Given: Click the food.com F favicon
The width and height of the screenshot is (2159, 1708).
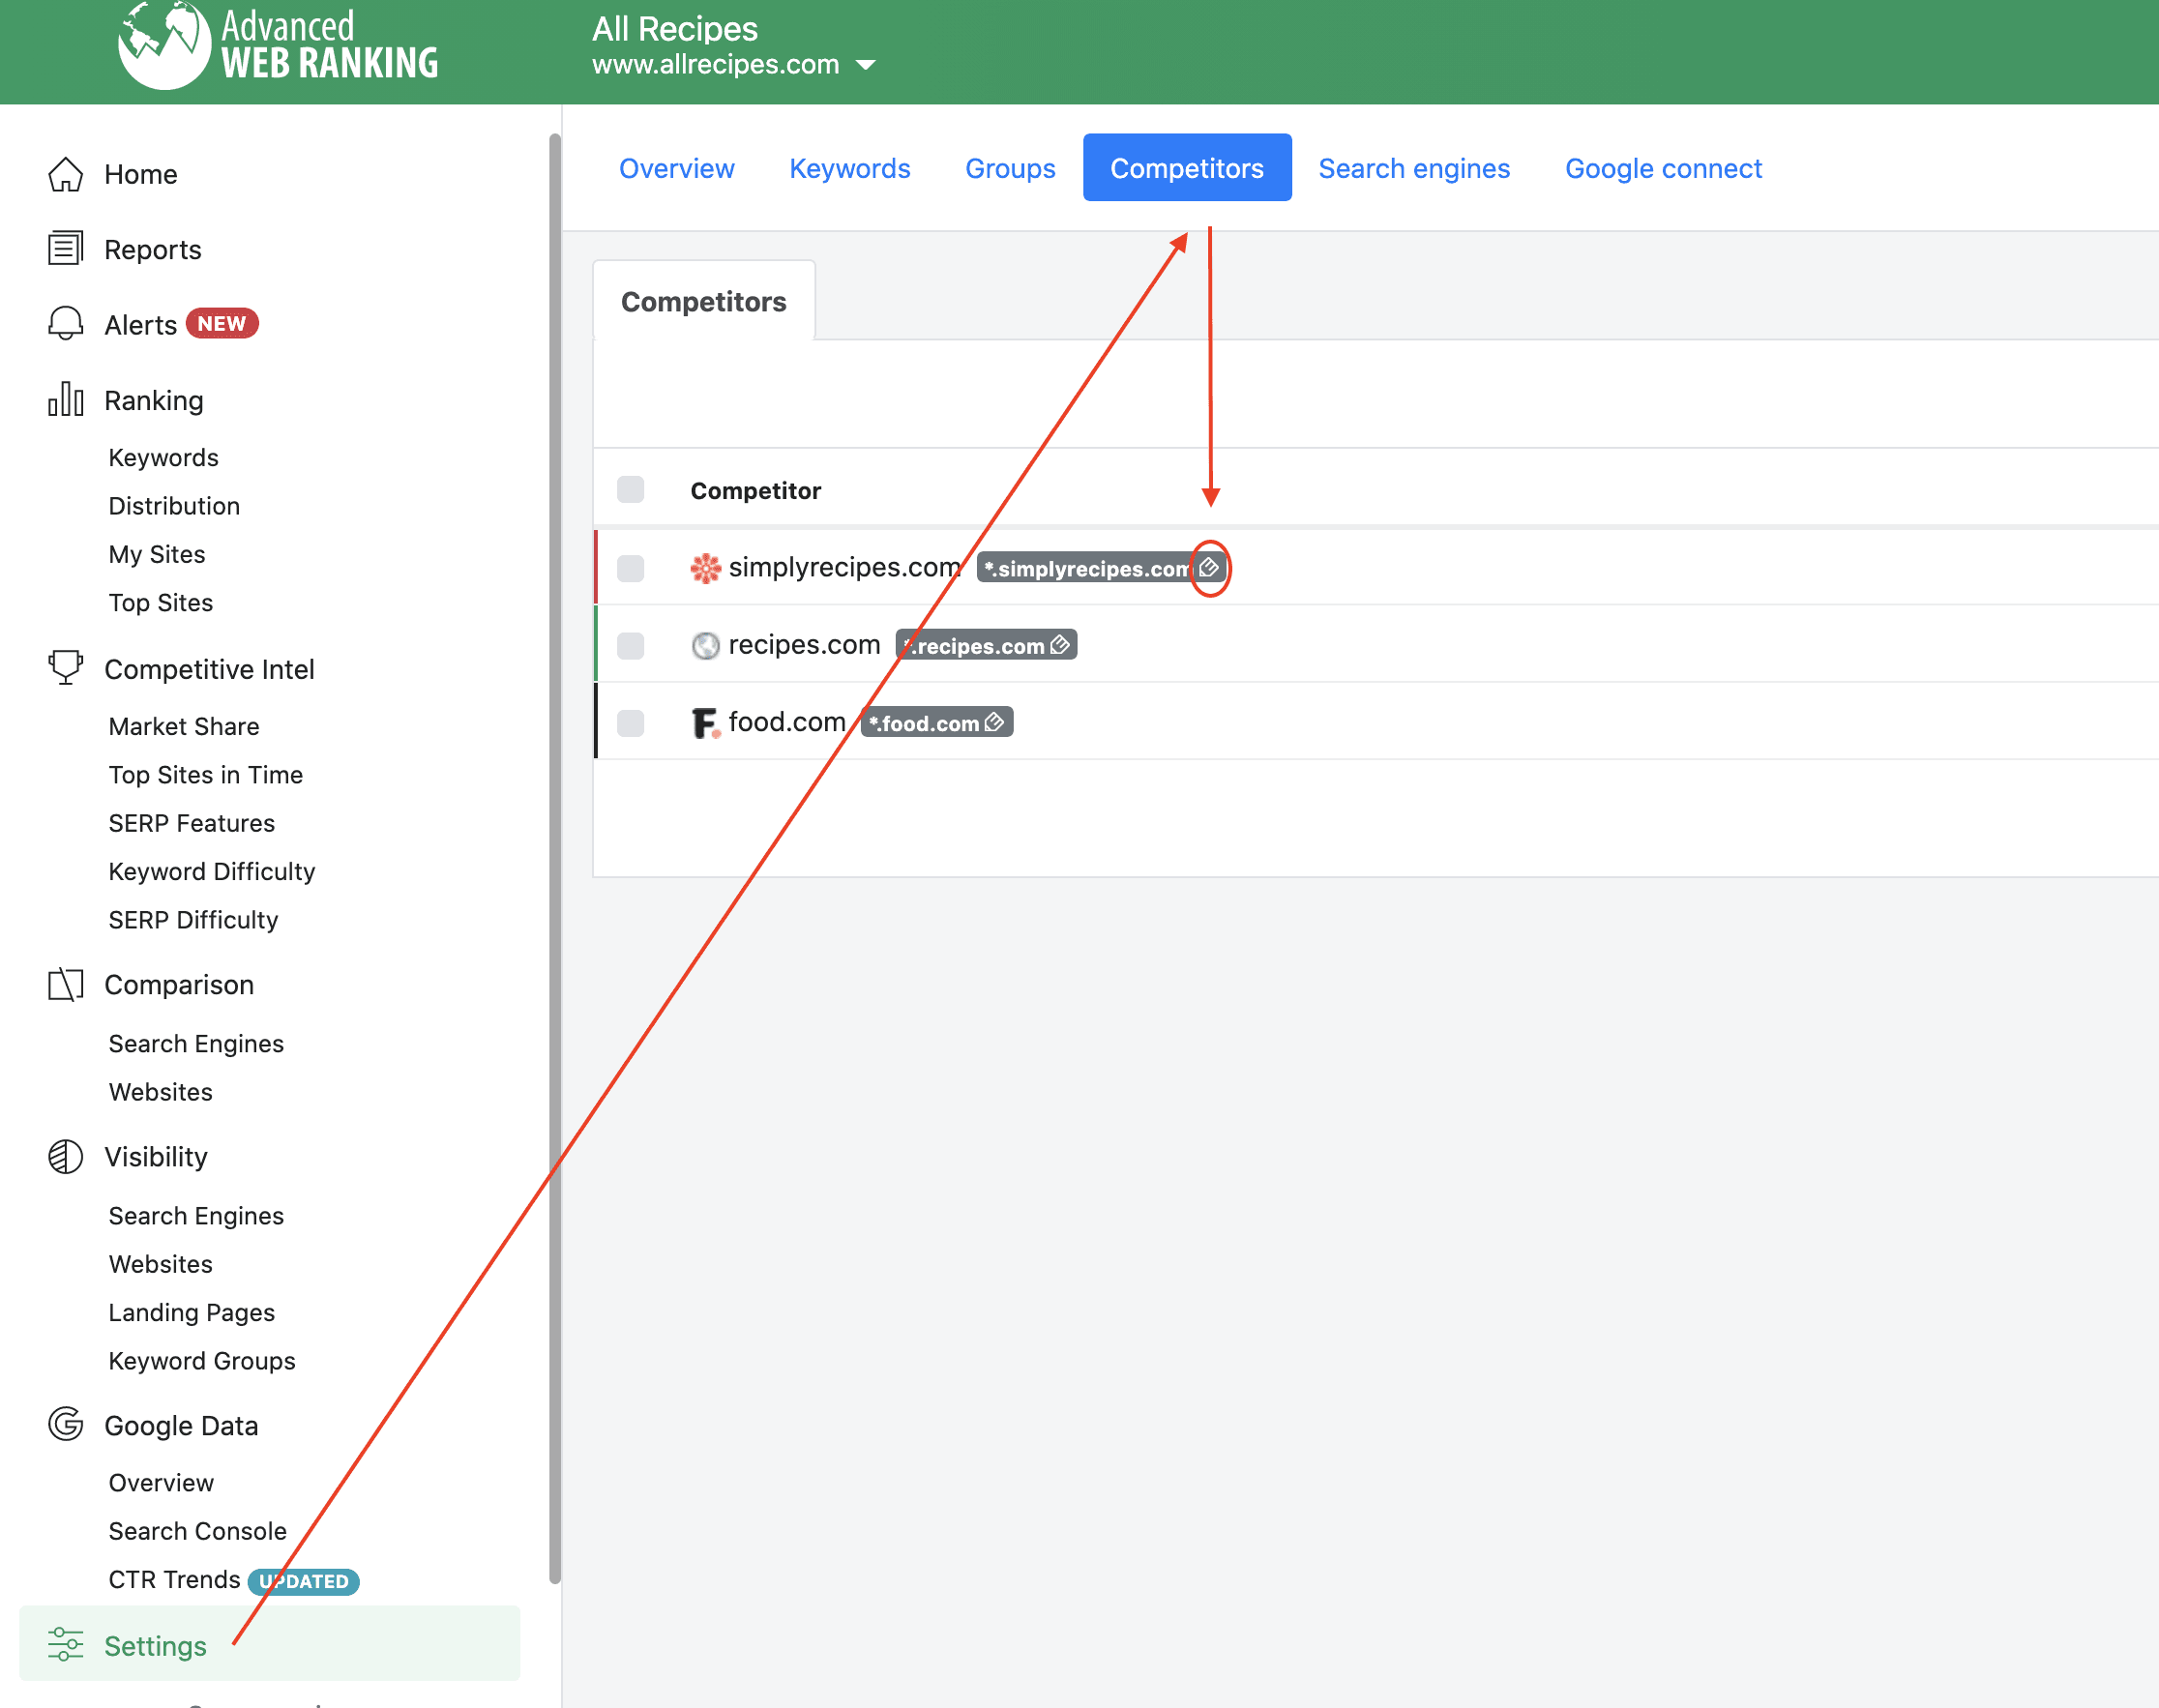Looking at the screenshot, I should click(x=706, y=722).
